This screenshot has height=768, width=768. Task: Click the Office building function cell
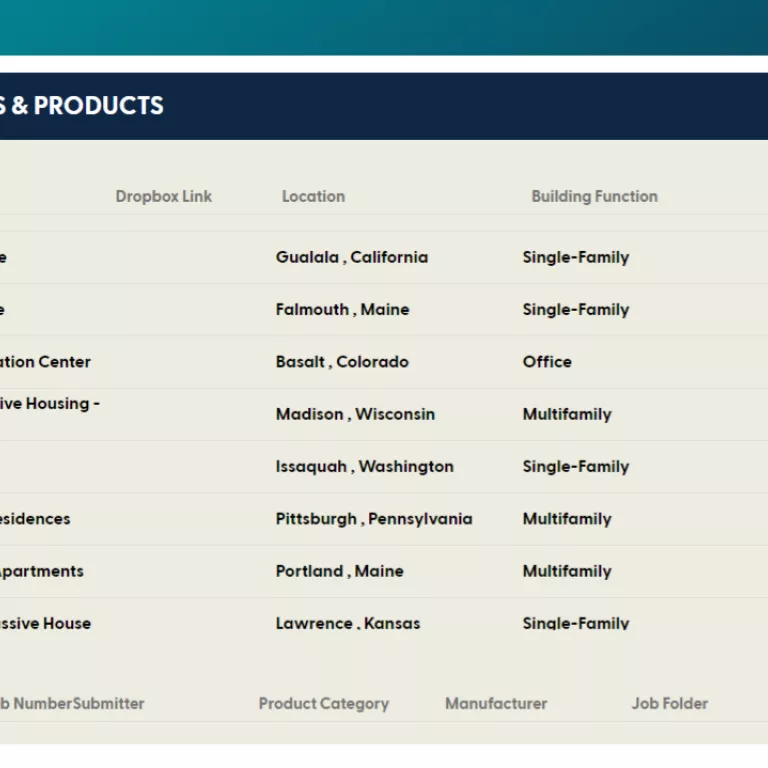pos(547,362)
